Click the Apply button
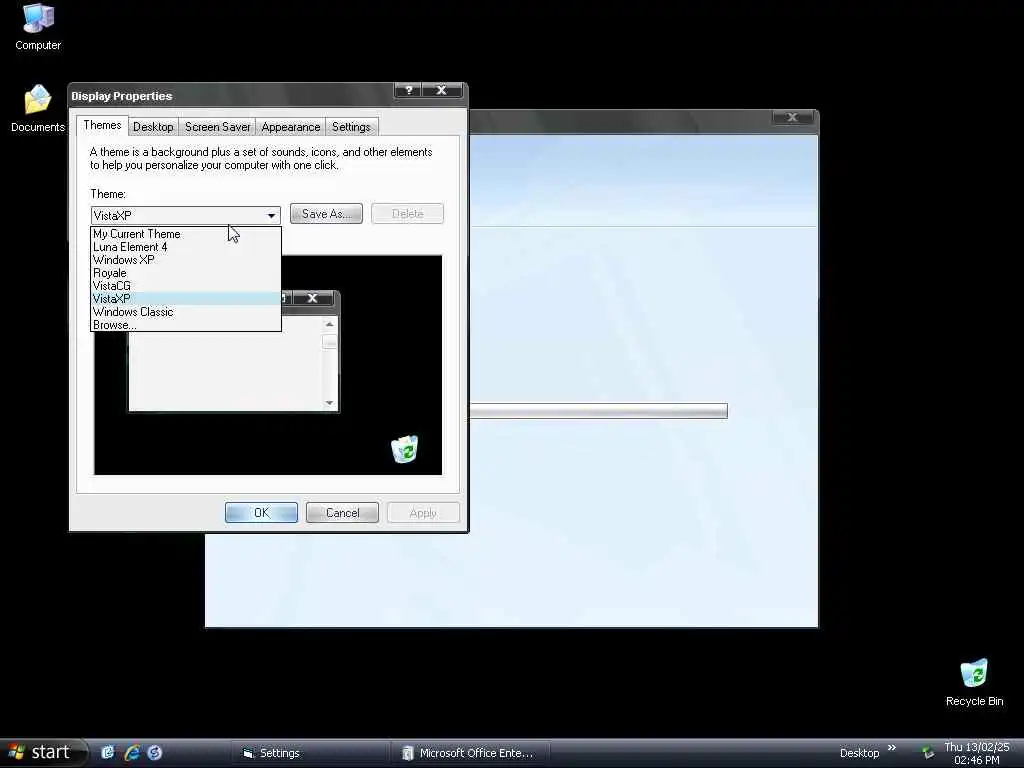1024x768 pixels. coord(423,513)
